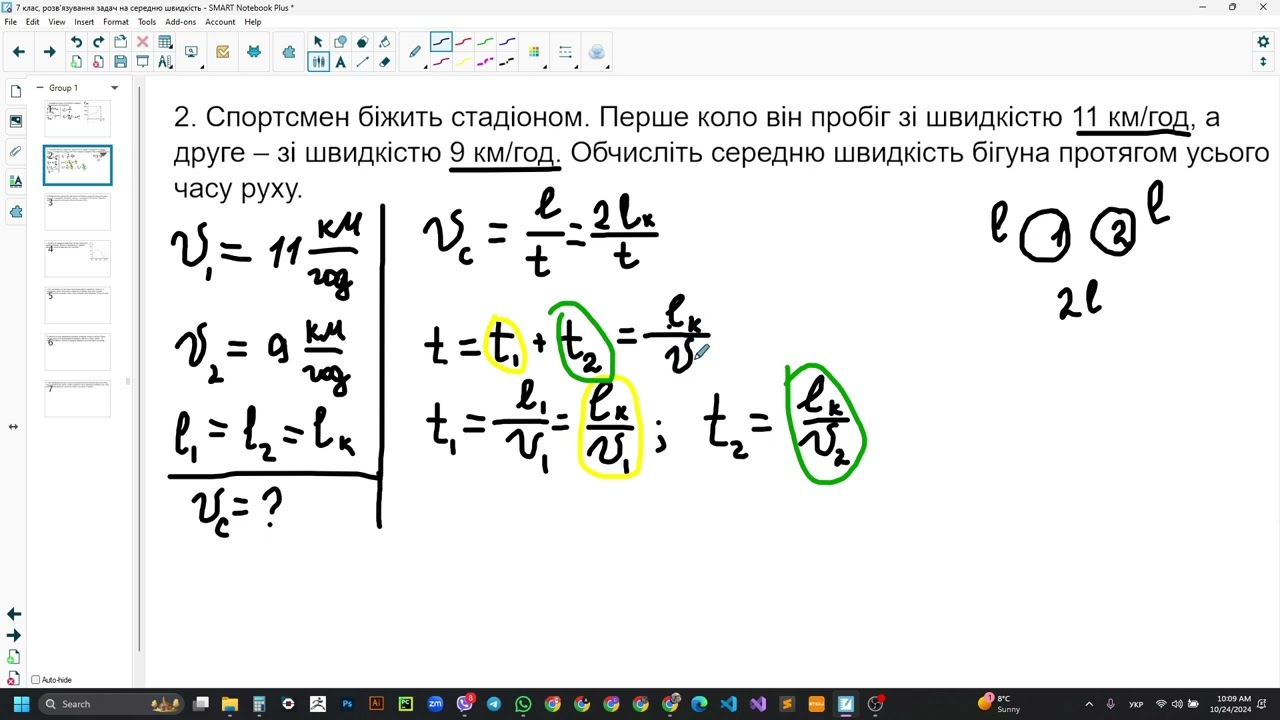The width and height of the screenshot is (1280, 720).
Task: Click the Redo icon
Action: click(x=98, y=42)
